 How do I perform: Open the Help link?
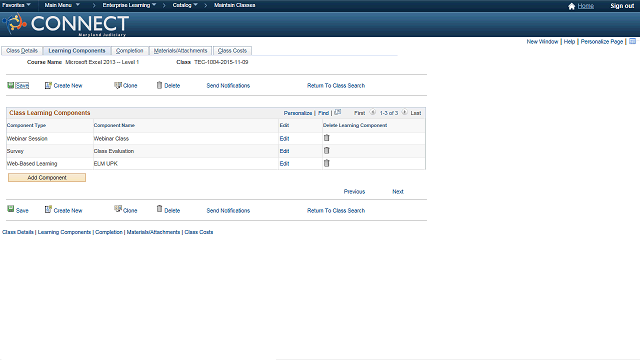click(x=569, y=42)
